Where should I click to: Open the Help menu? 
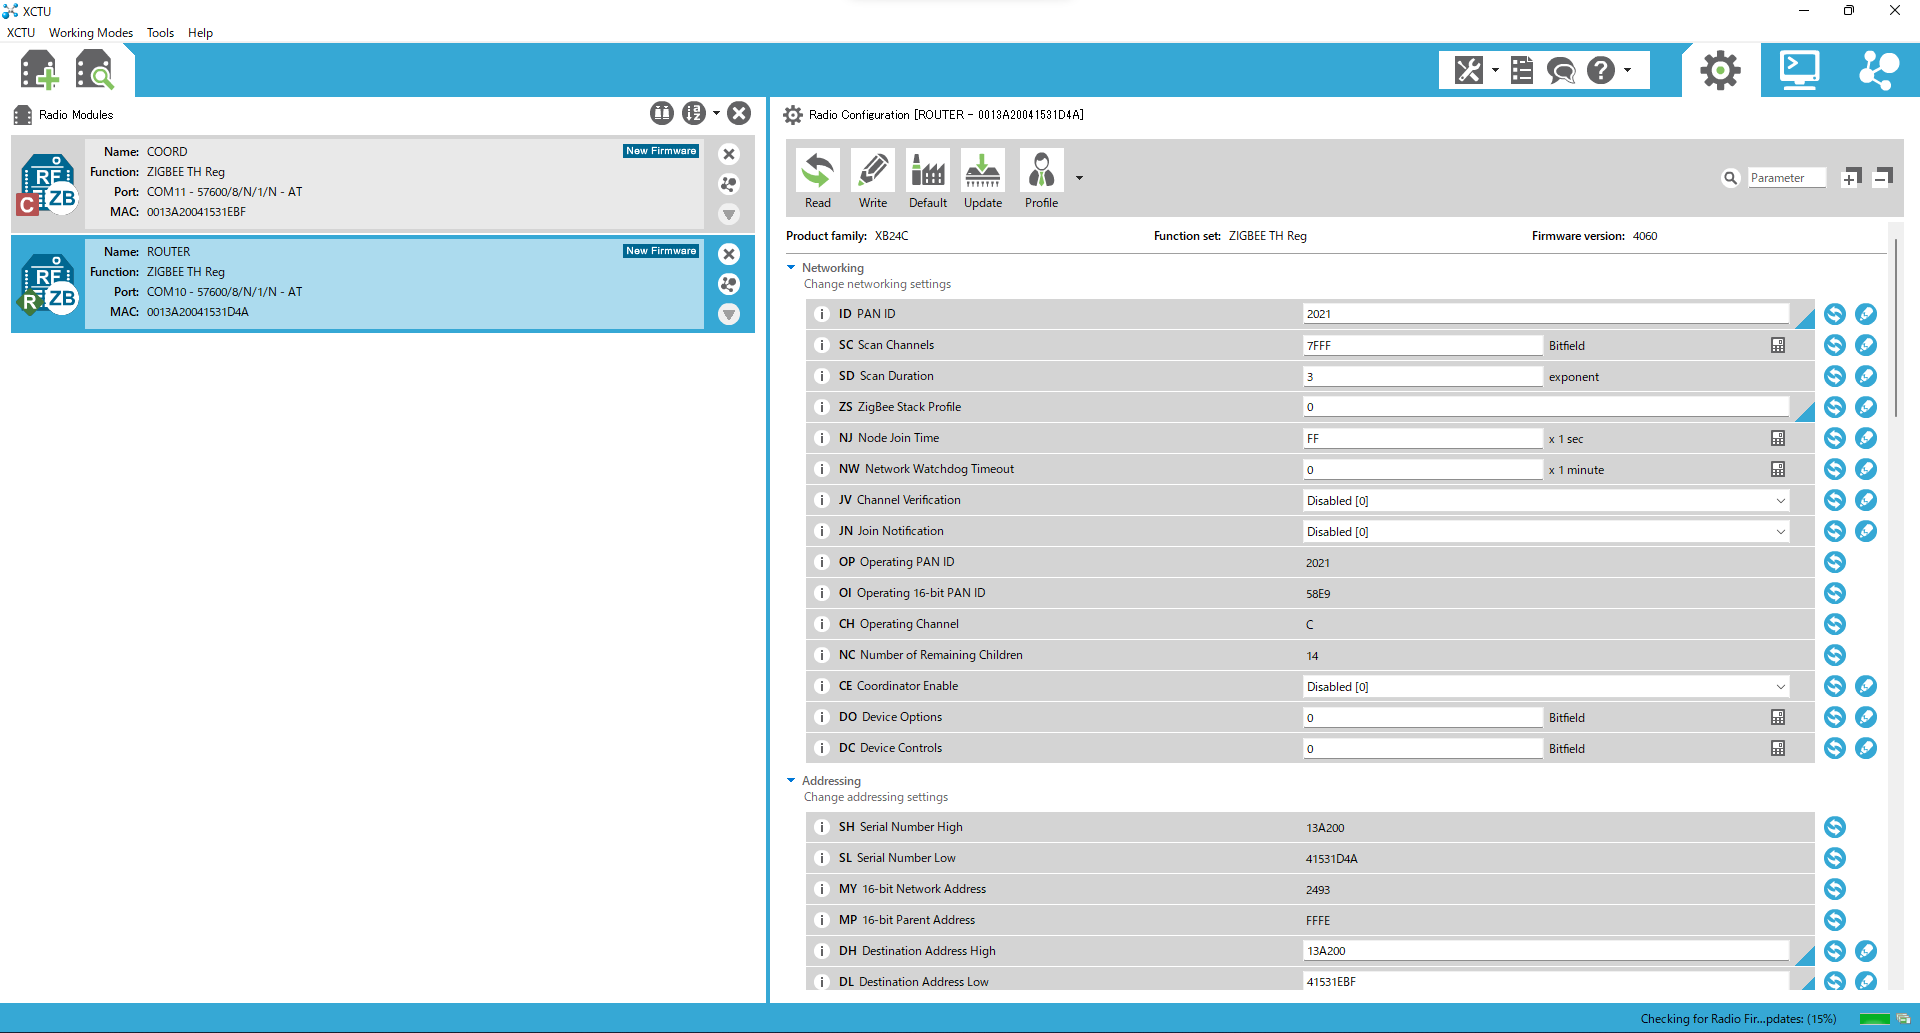[200, 33]
